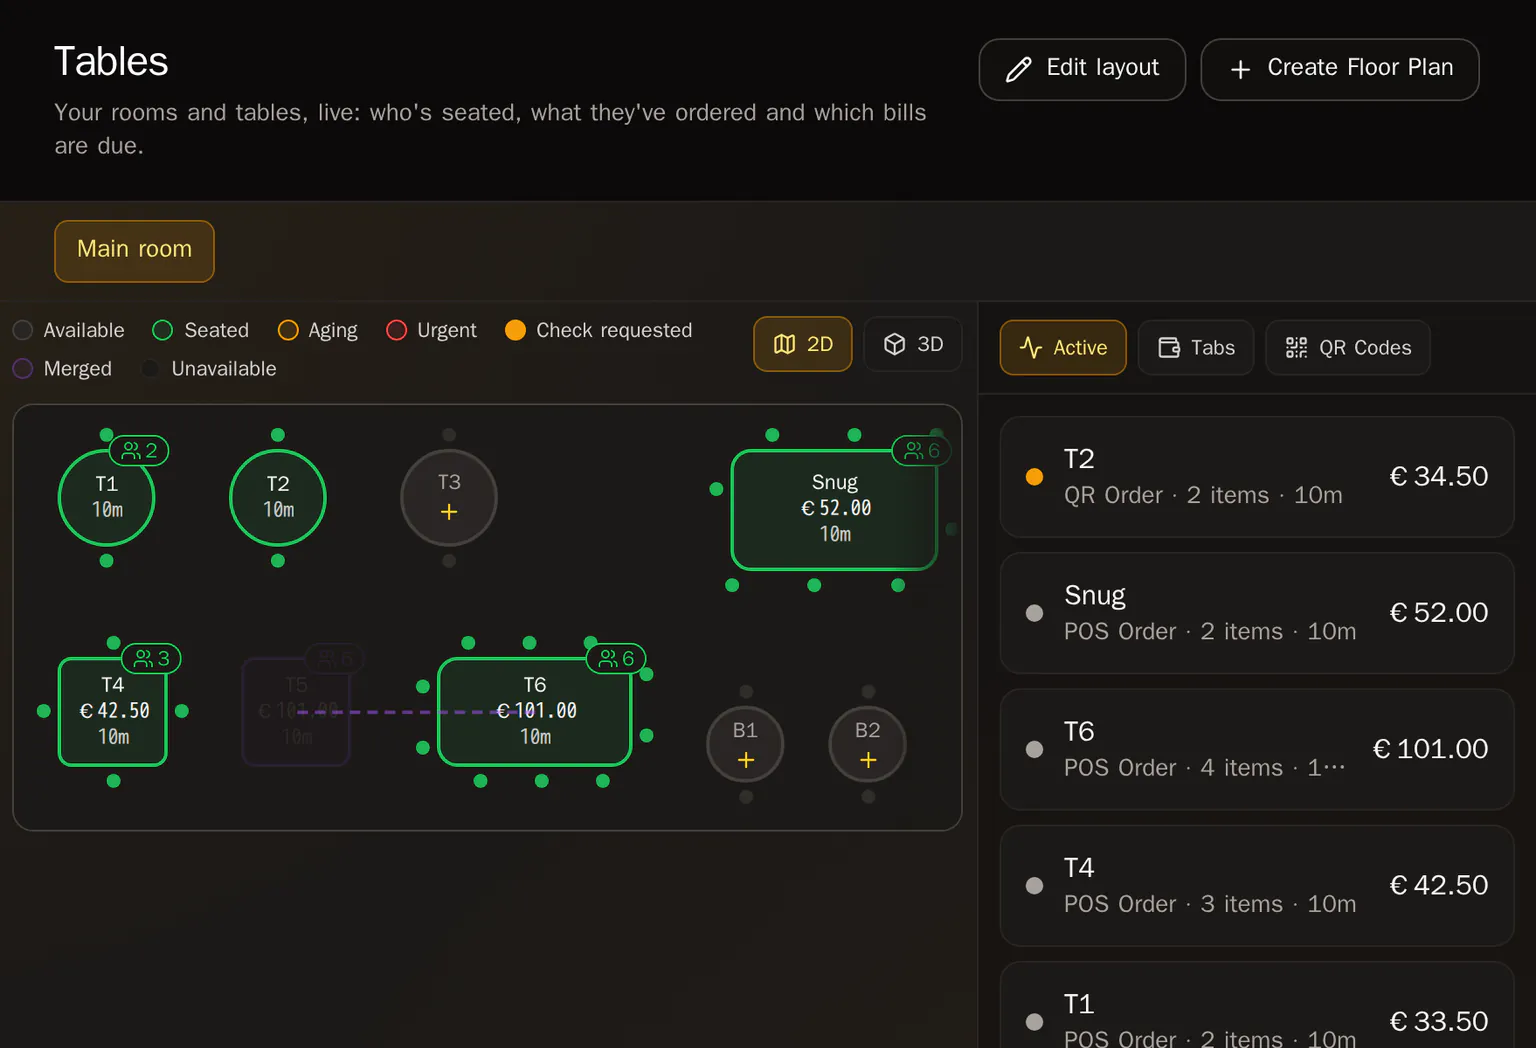Select table T2 on the floor plan
Screen dimensions: 1536x1048
click(278, 497)
